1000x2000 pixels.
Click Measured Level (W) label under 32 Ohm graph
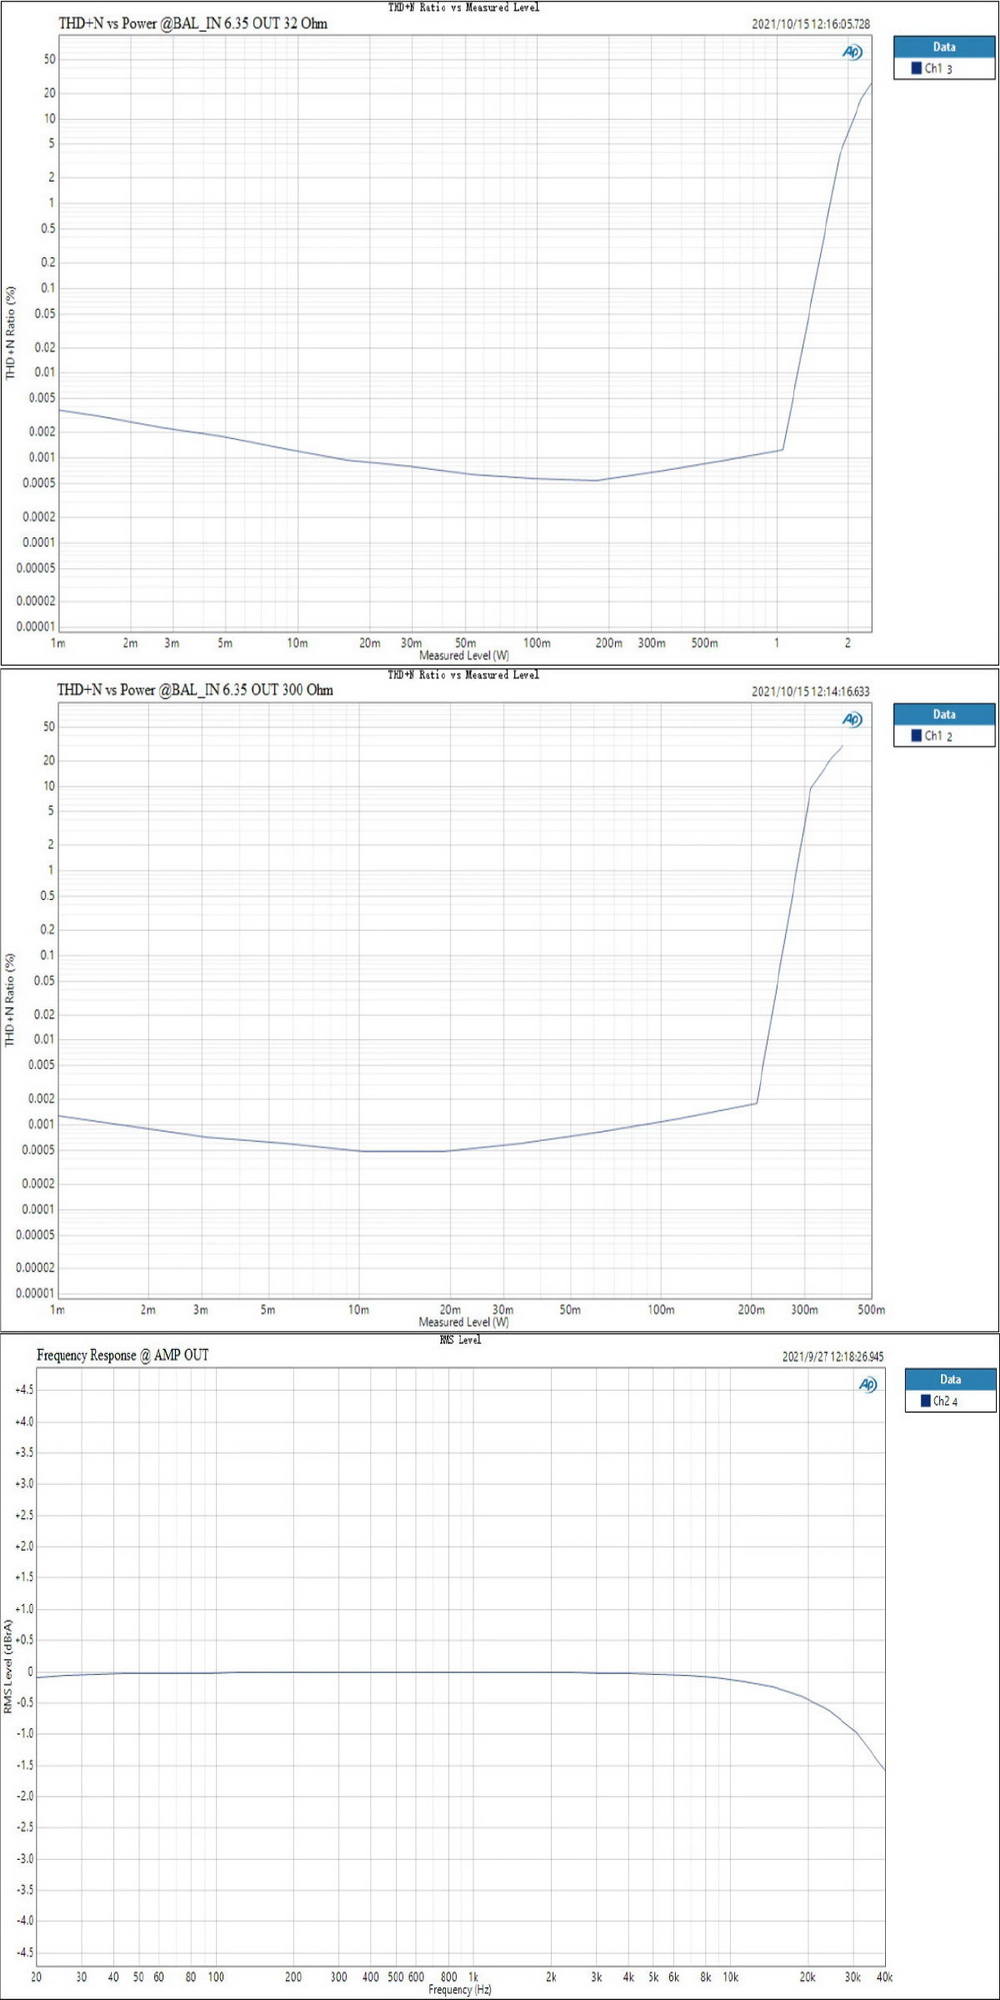click(464, 656)
